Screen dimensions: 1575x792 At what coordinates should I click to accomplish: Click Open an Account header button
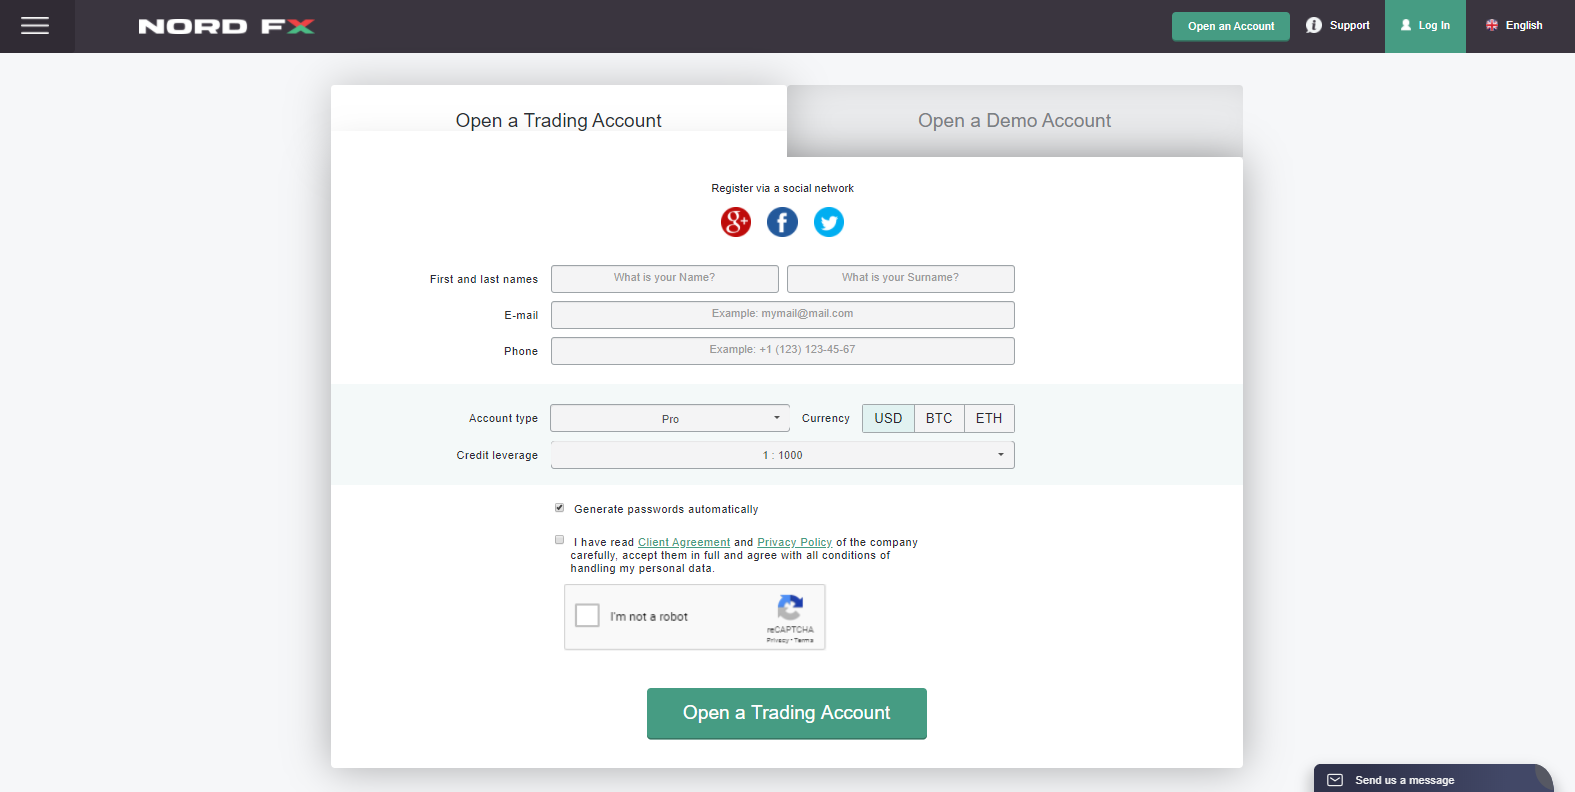[1231, 26]
